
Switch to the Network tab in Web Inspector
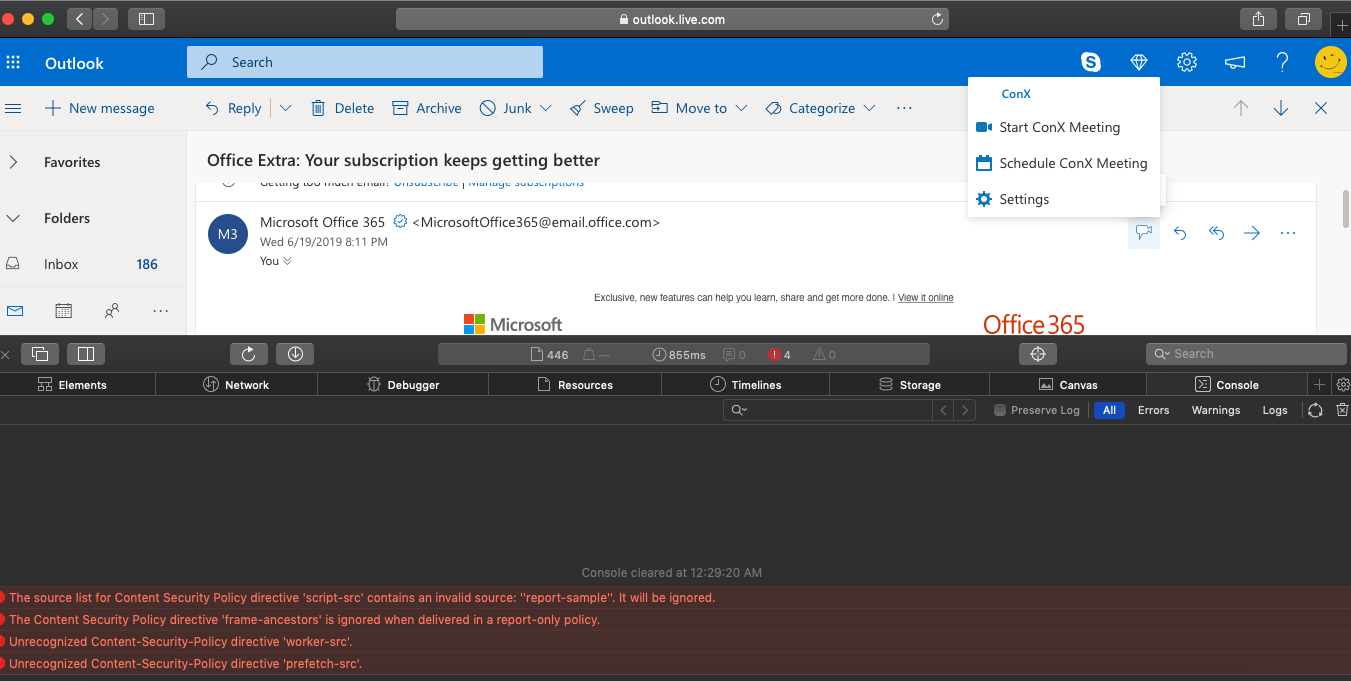tap(236, 384)
